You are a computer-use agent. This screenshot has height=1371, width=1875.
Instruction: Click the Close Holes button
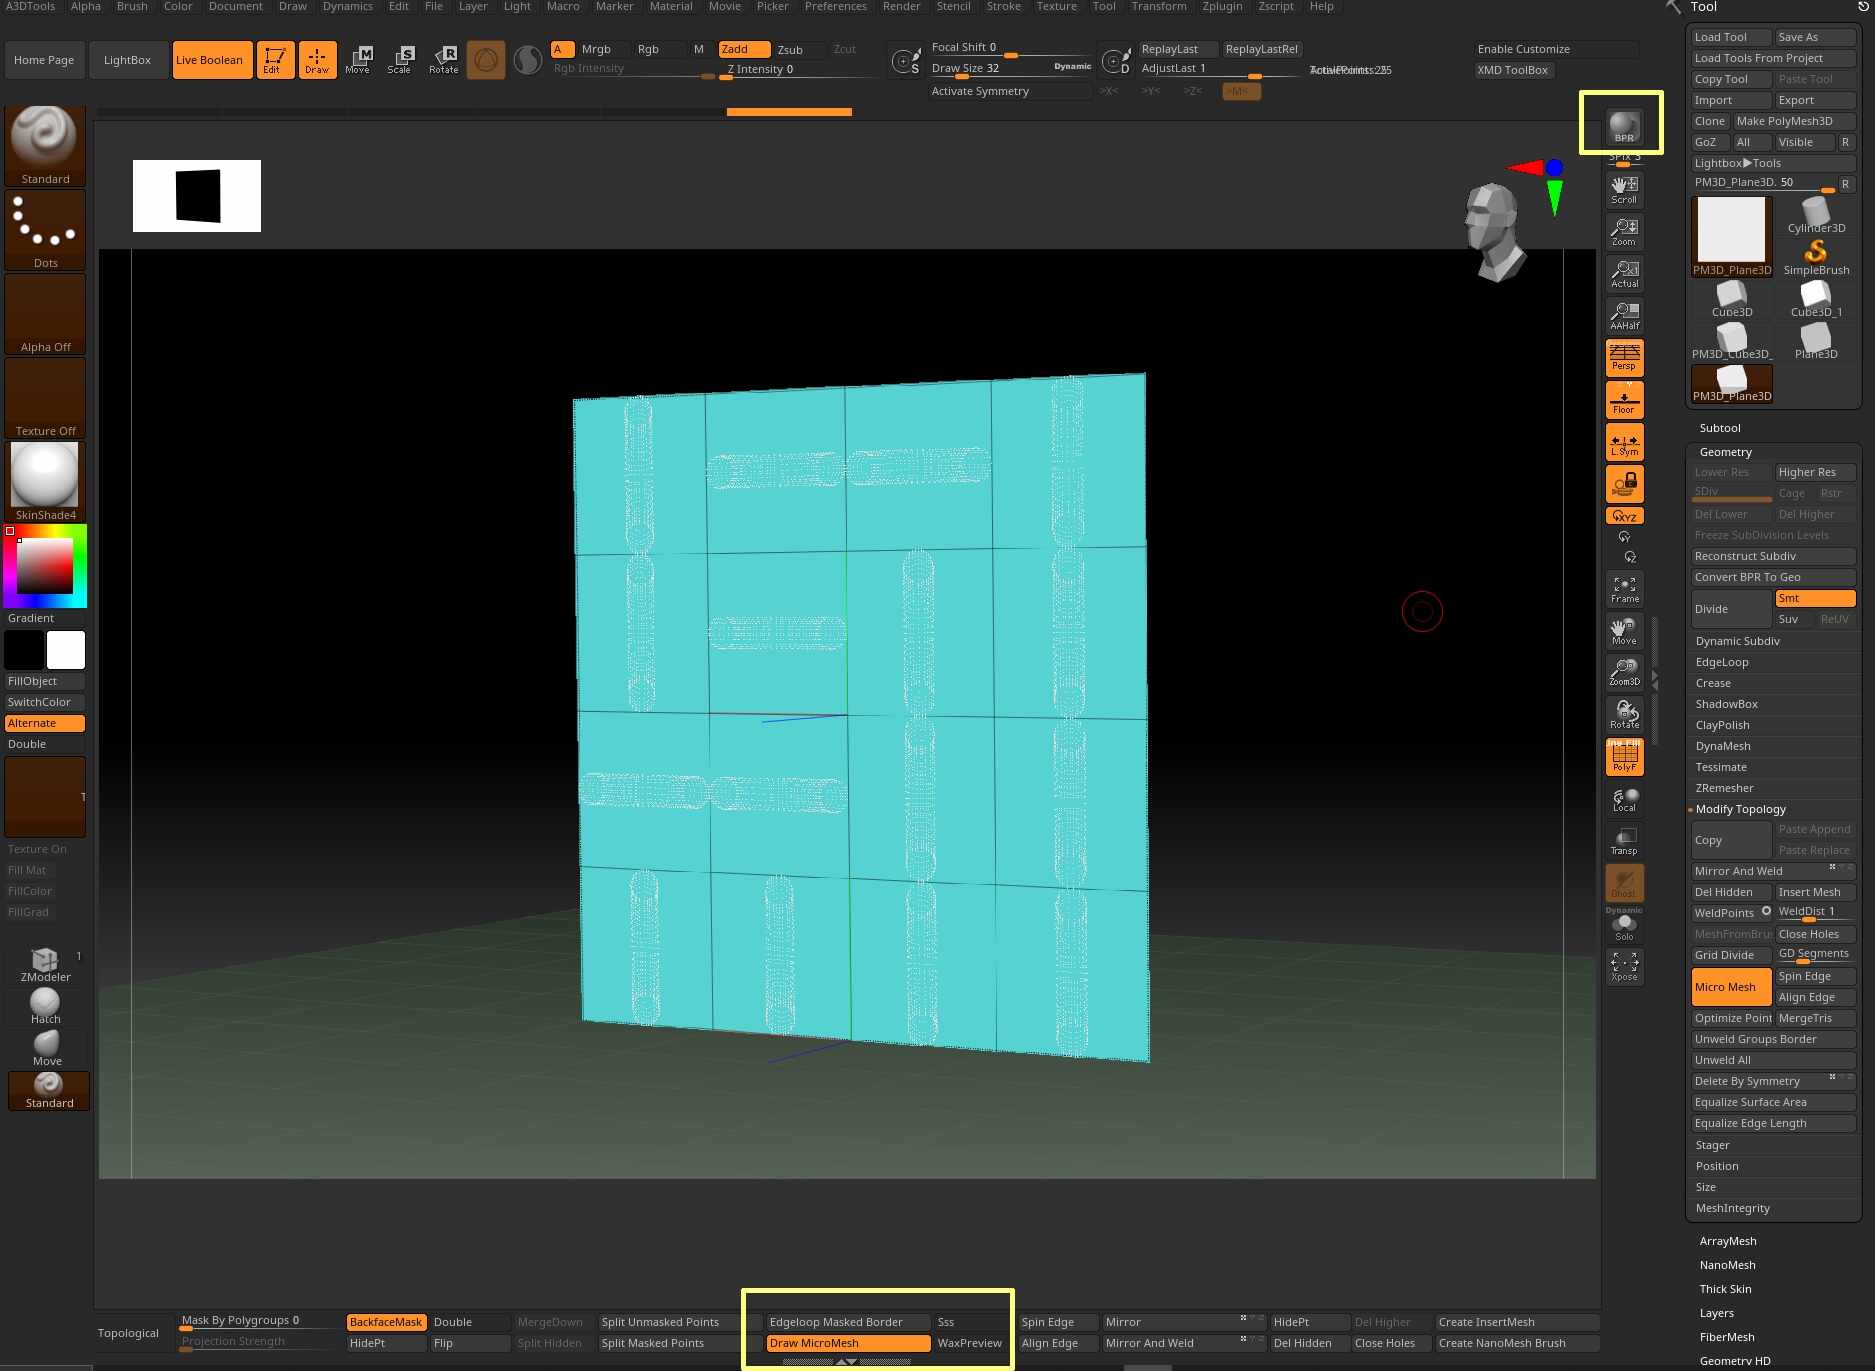tap(1814, 934)
